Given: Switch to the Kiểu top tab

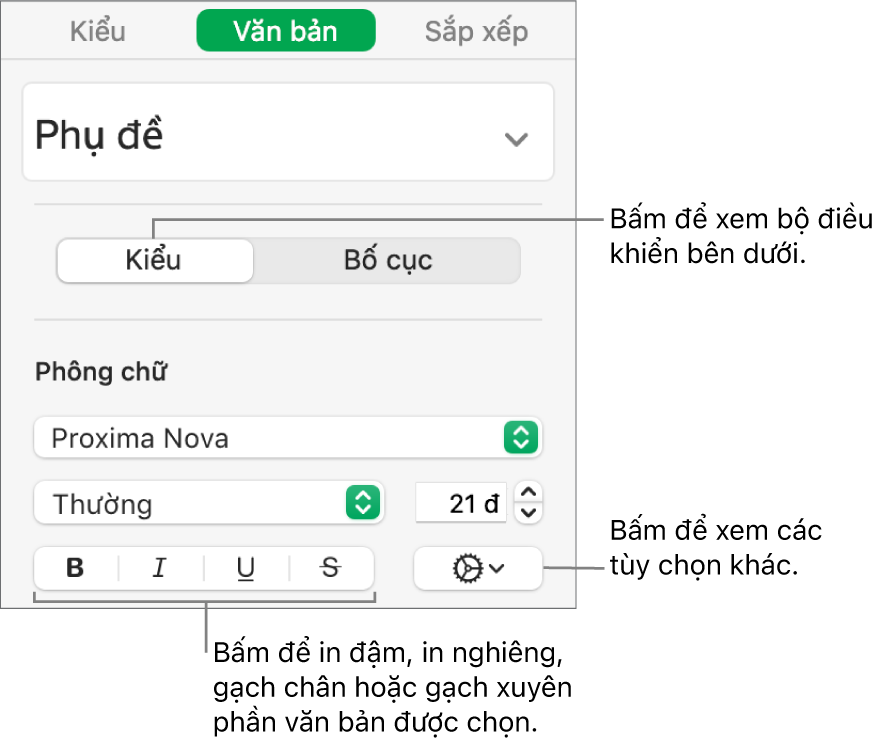Looking at the screenshot, I should coord(98,31).
